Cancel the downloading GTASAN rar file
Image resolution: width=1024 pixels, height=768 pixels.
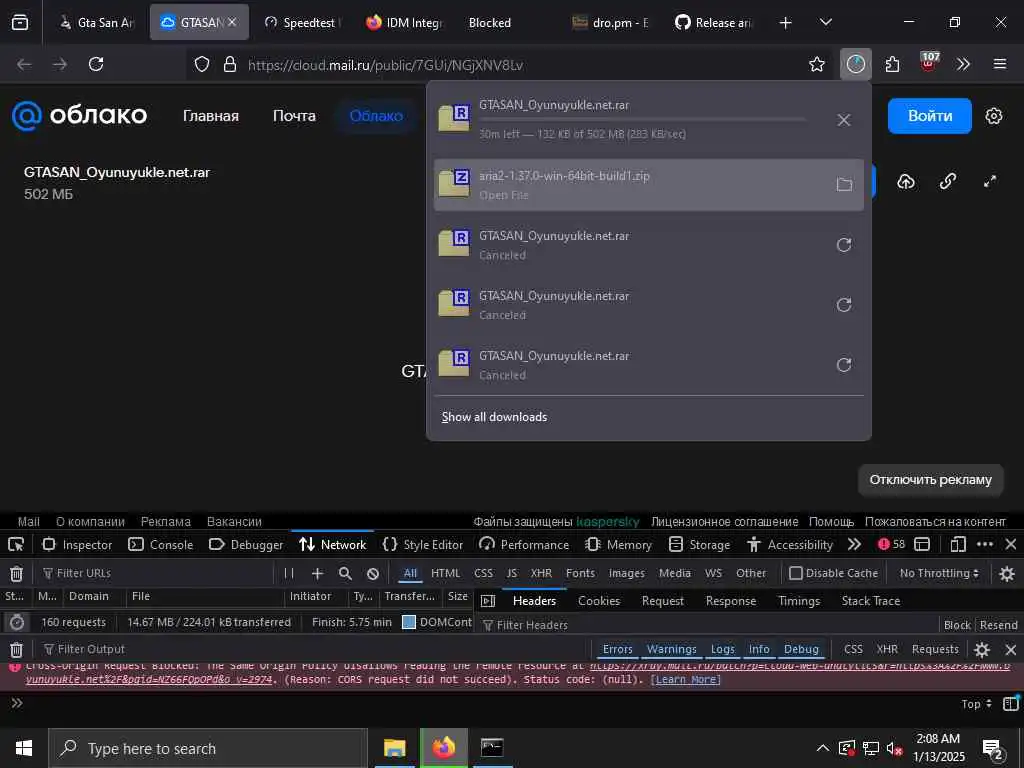tap(844, 120)
